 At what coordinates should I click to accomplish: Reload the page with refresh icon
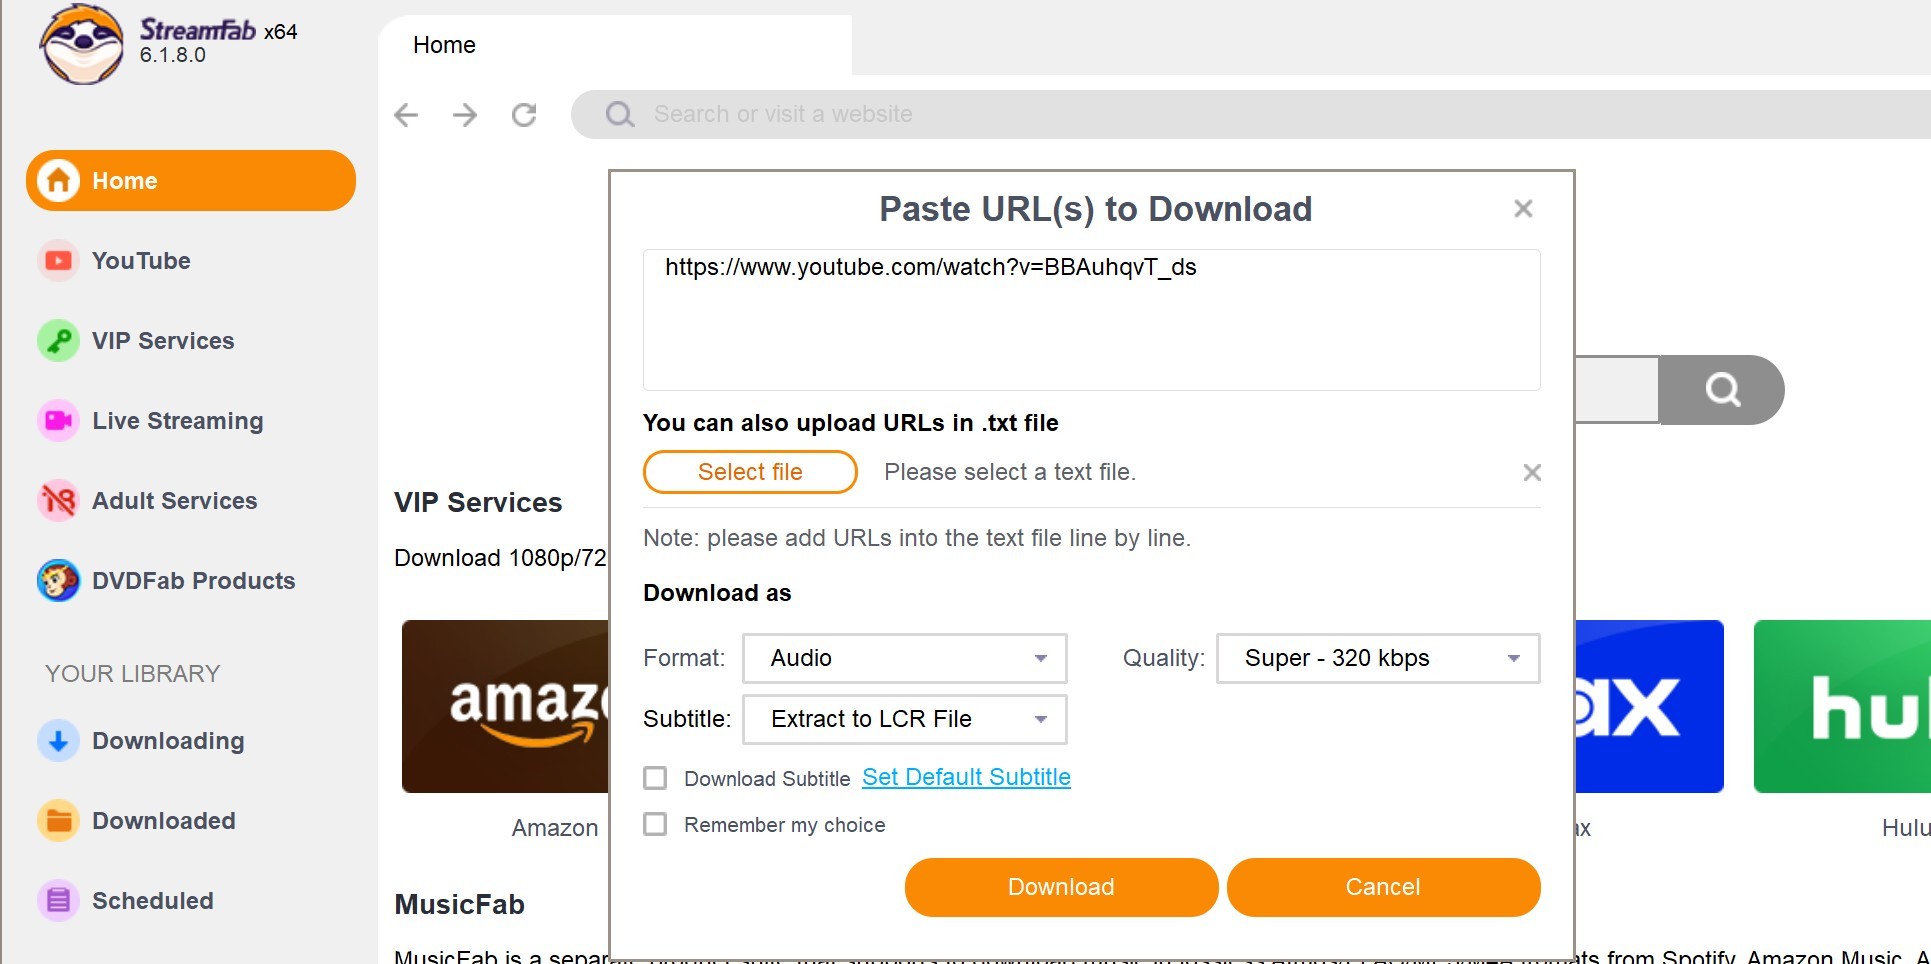[524, 115]
